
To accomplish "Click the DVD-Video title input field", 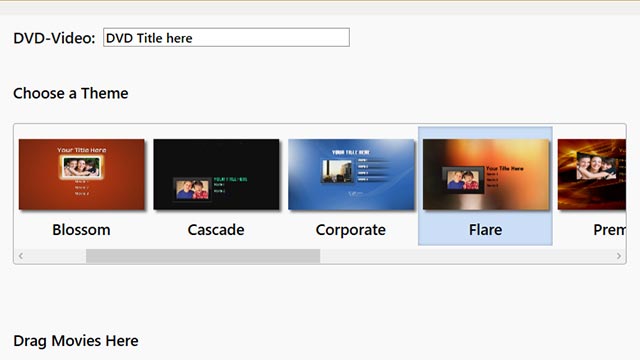I will [x=226, y=38].
